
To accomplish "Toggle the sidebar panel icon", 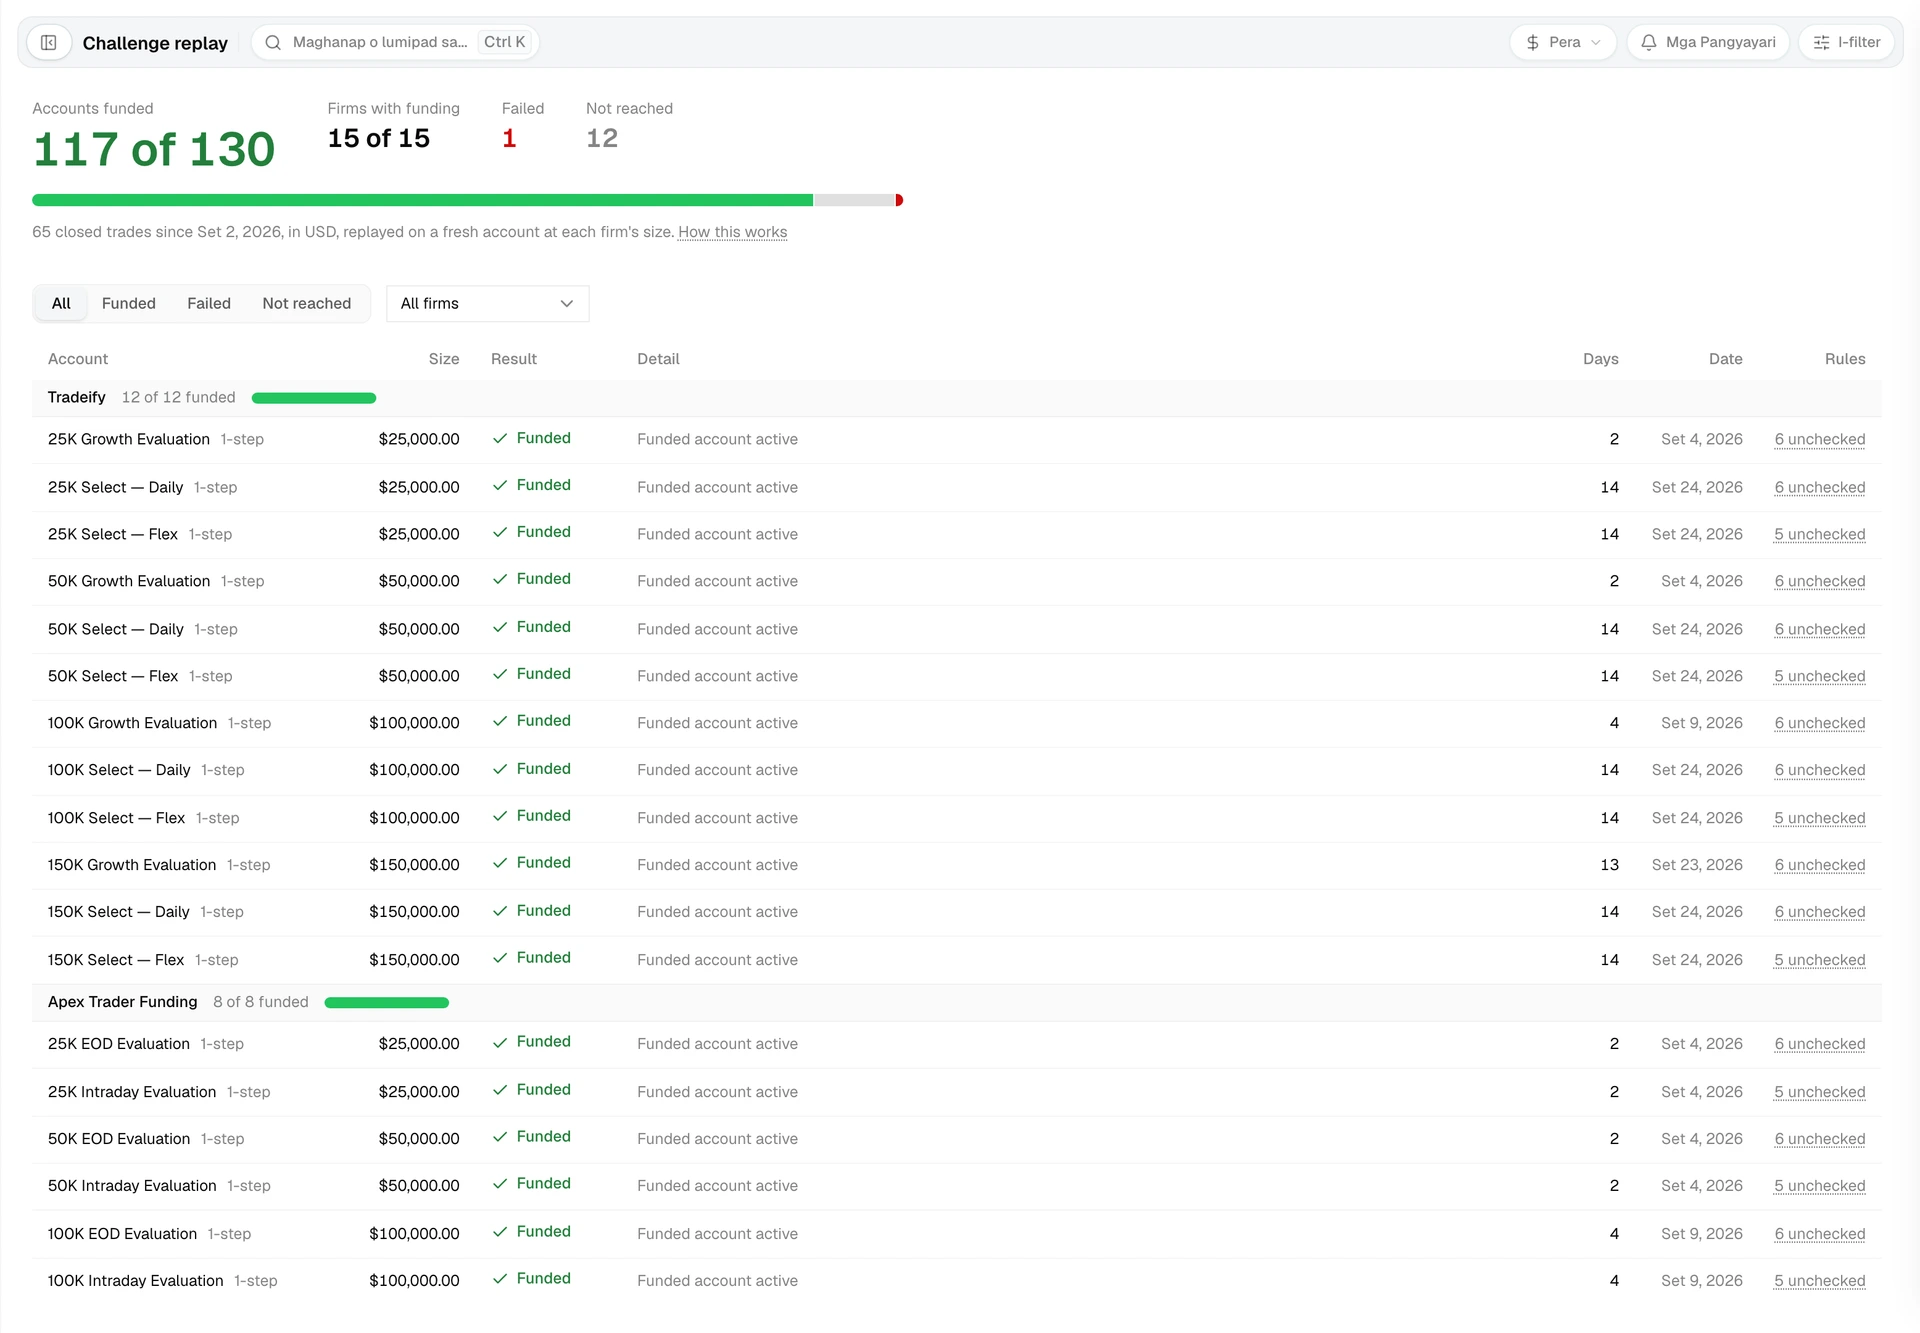I will point(48,43).
